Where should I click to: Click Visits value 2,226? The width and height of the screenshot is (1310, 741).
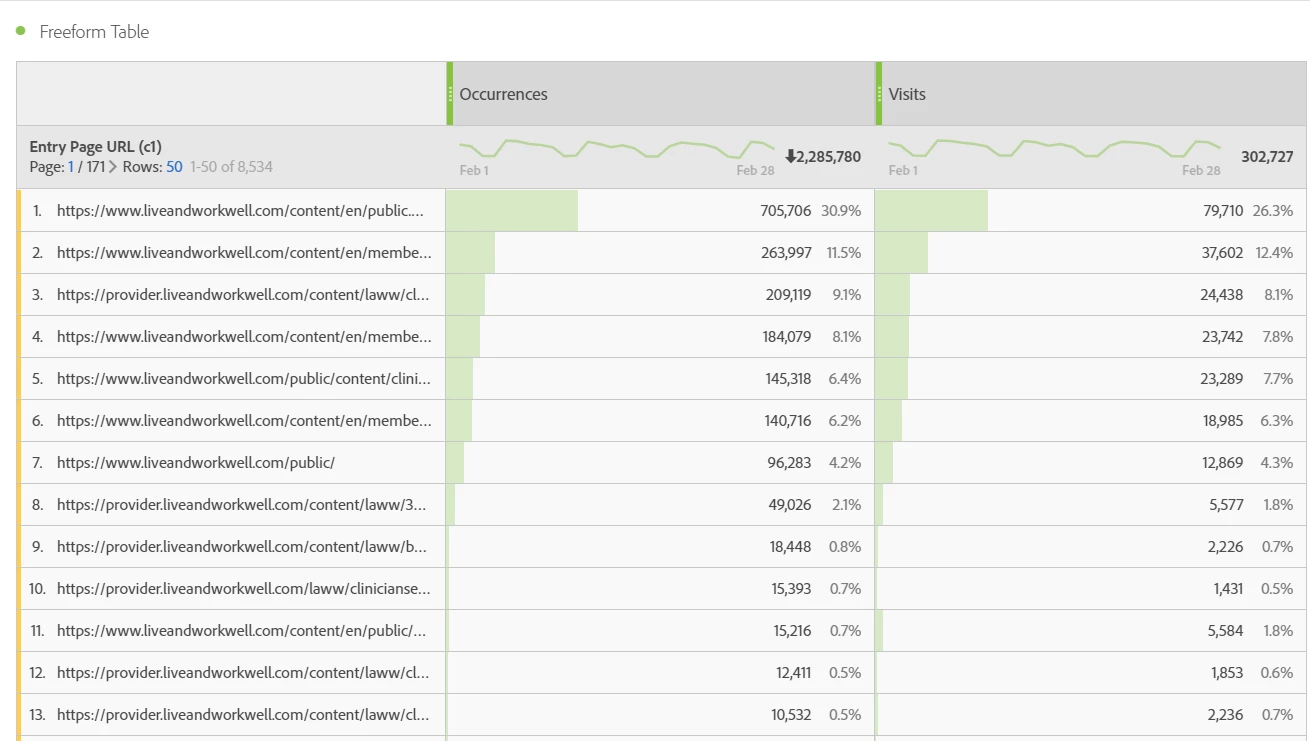coord(1226,547)
